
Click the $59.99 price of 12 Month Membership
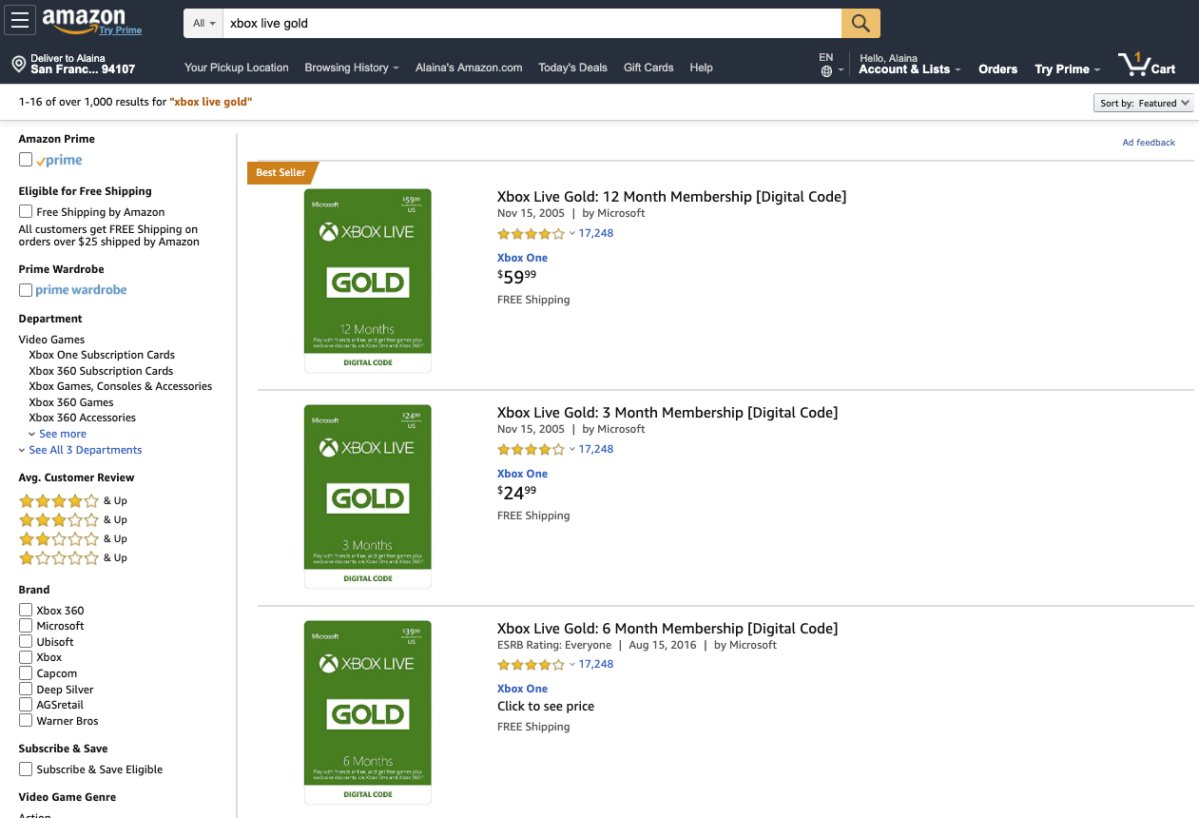[x=517, y=277]
